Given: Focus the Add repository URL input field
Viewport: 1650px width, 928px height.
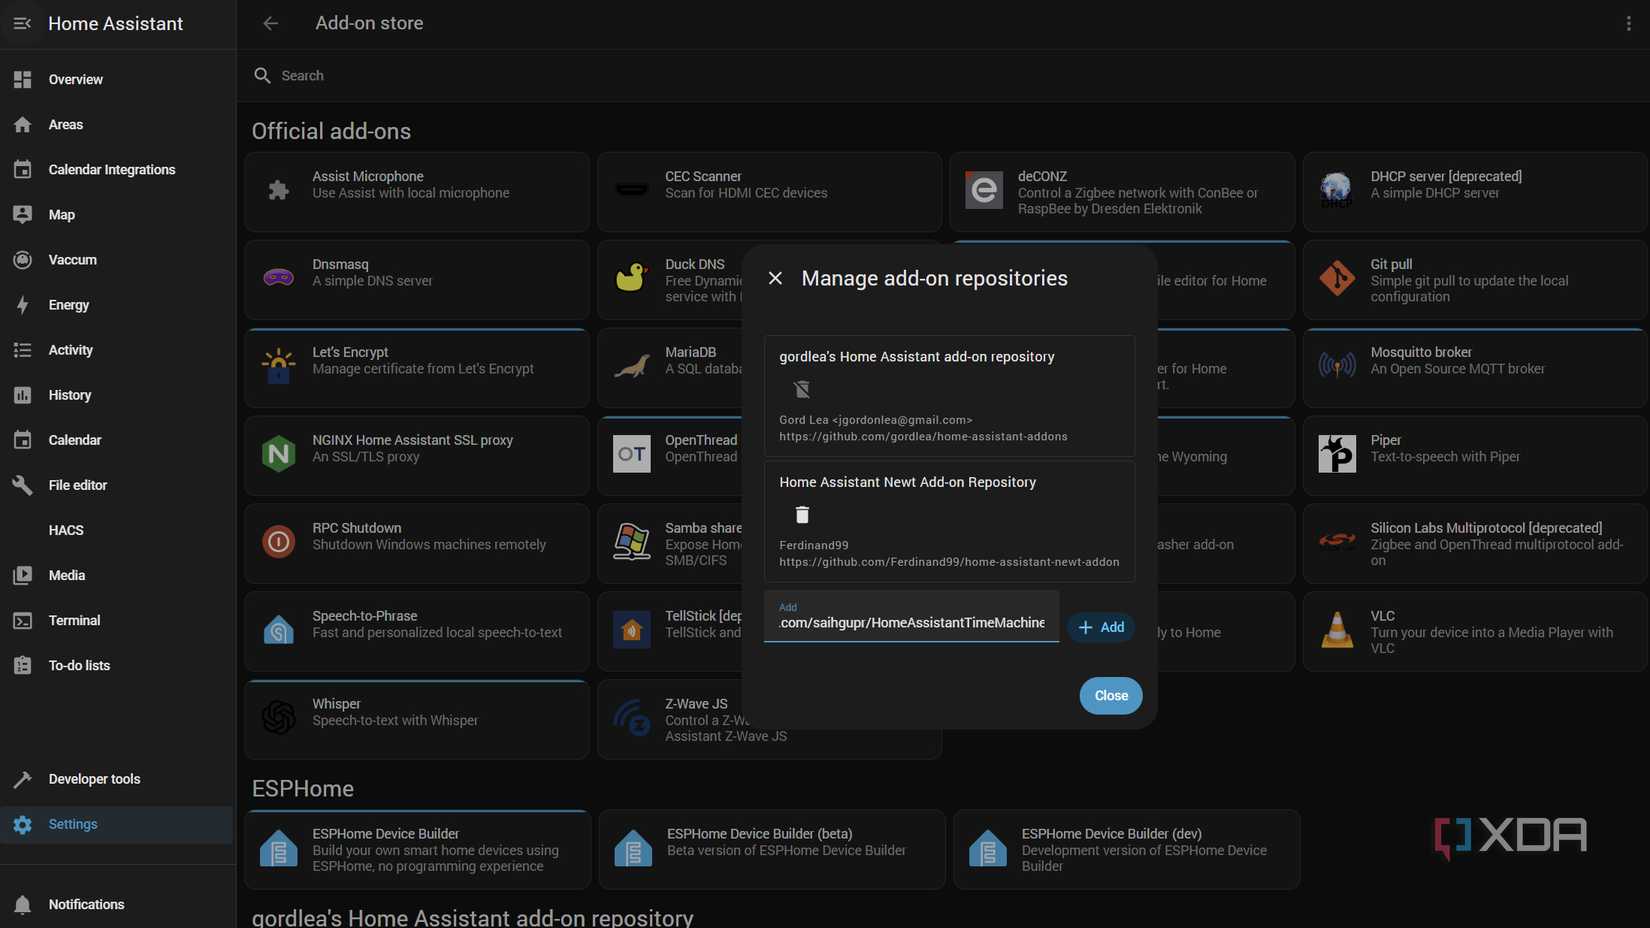Looking at the screenshot, I should point(911,616).
